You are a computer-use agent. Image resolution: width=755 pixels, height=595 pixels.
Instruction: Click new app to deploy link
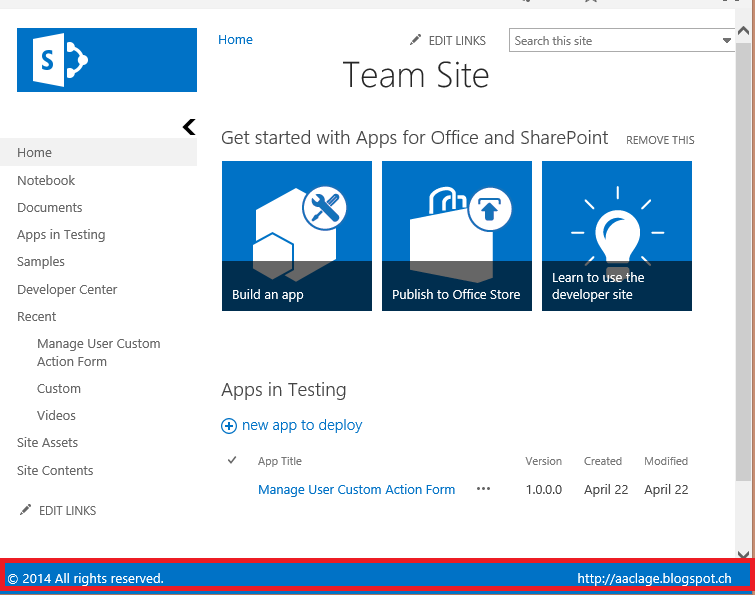[302, 425]
